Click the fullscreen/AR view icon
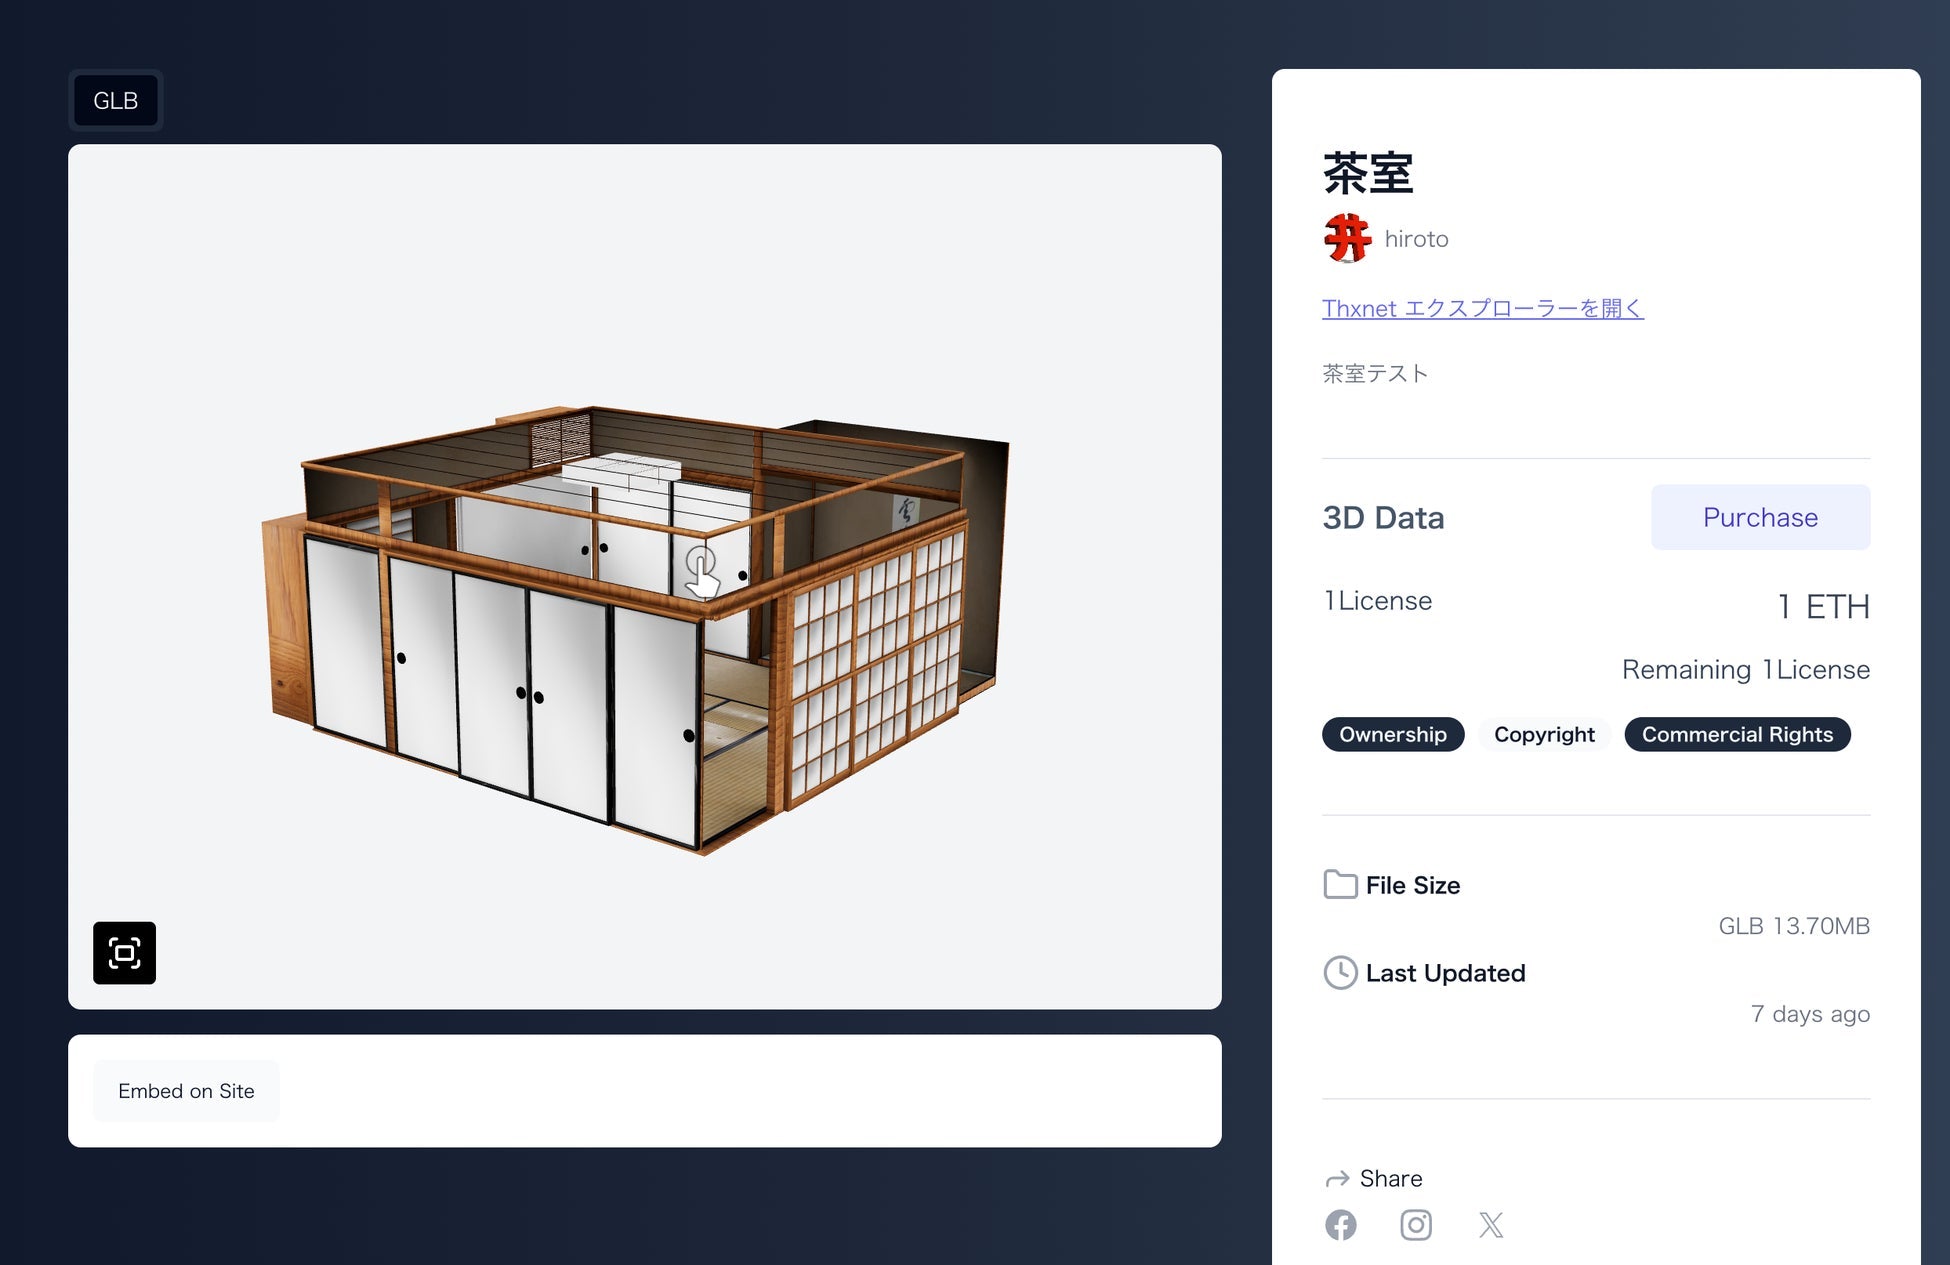The height and width of the screenshot is (1265, 1950). click(124, 952)
